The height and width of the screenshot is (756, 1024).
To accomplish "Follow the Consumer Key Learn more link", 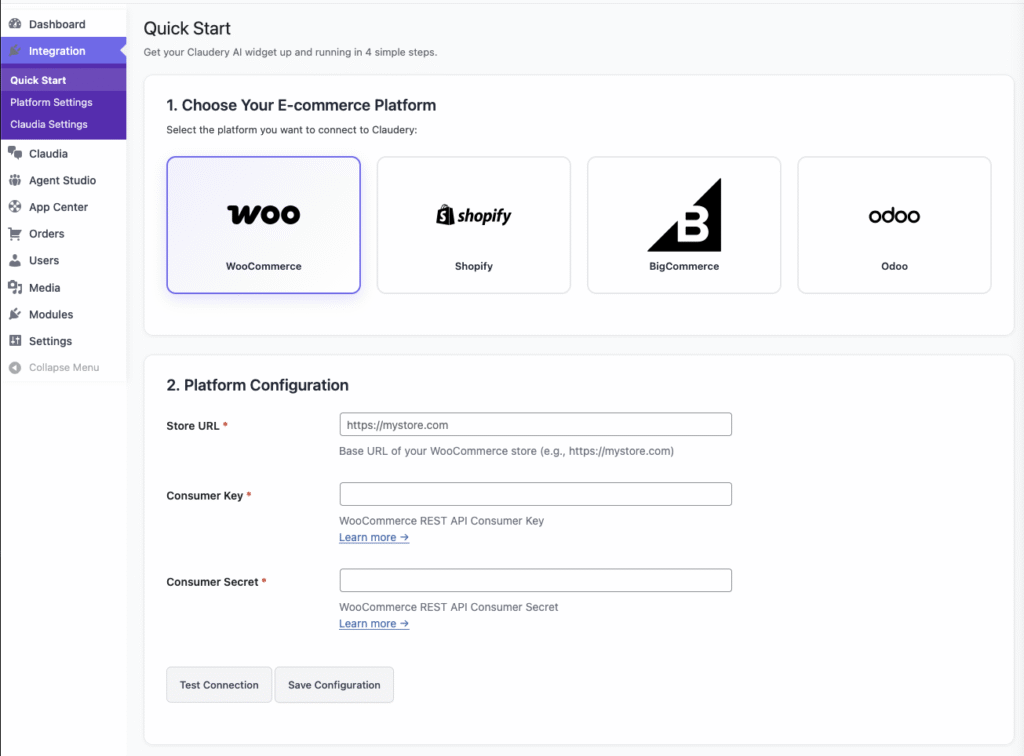I will (374, 537).
